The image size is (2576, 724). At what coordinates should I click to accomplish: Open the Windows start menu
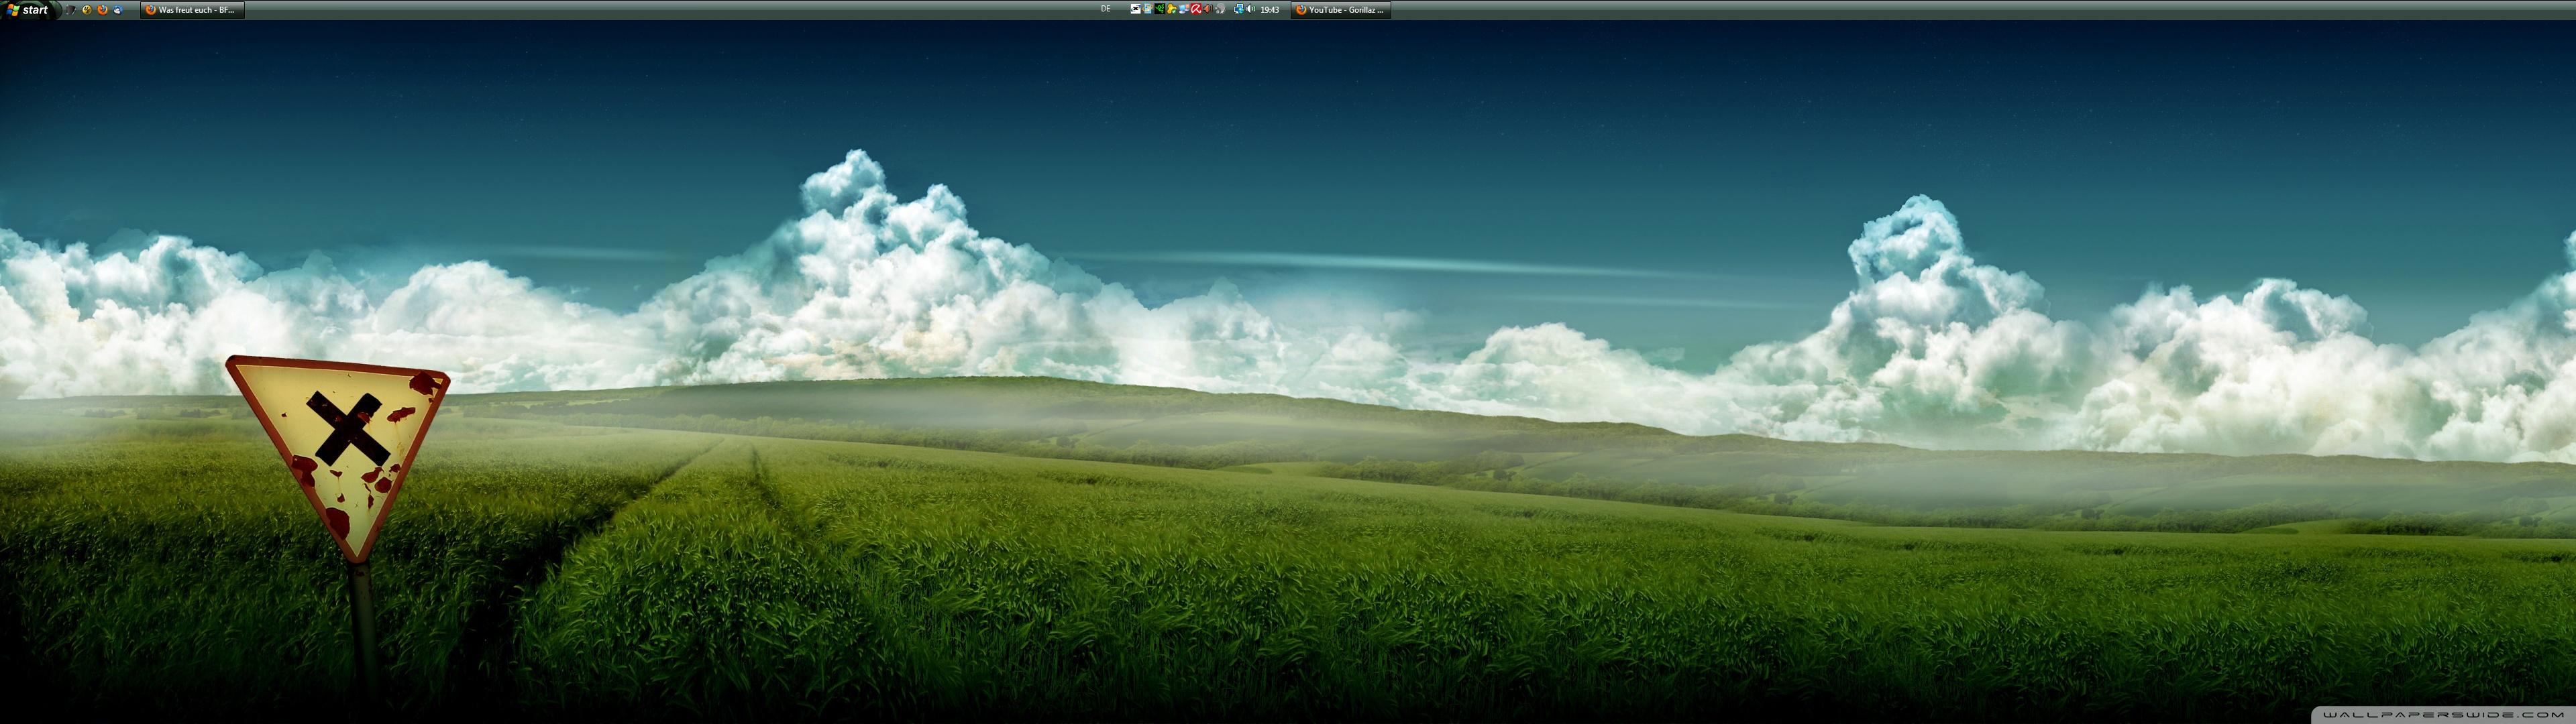point(28,10)
